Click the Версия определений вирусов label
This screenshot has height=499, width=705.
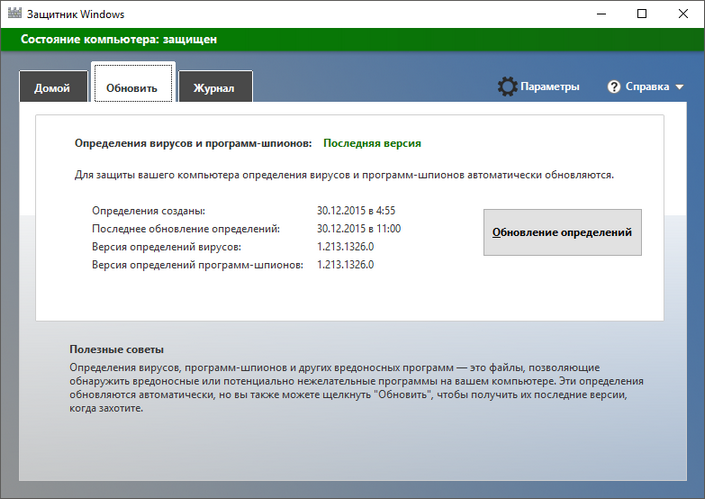[166, 247]
